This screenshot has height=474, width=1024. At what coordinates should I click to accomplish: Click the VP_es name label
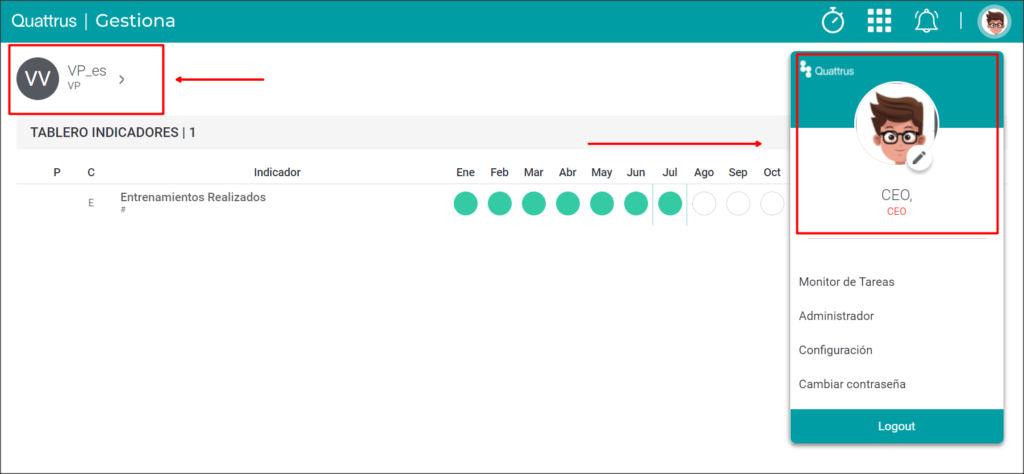pyautogui.click(x=87, y=71)
